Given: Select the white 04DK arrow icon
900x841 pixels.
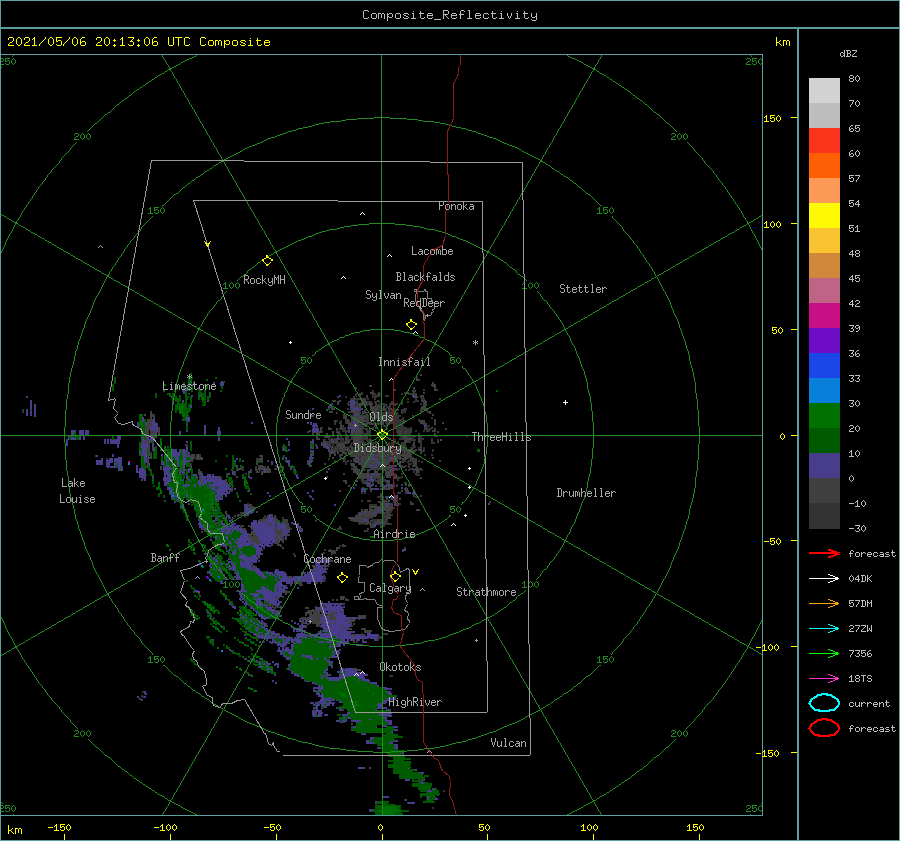Looking at the screenshot, I should pyautogui.click(x=824, y=578).
